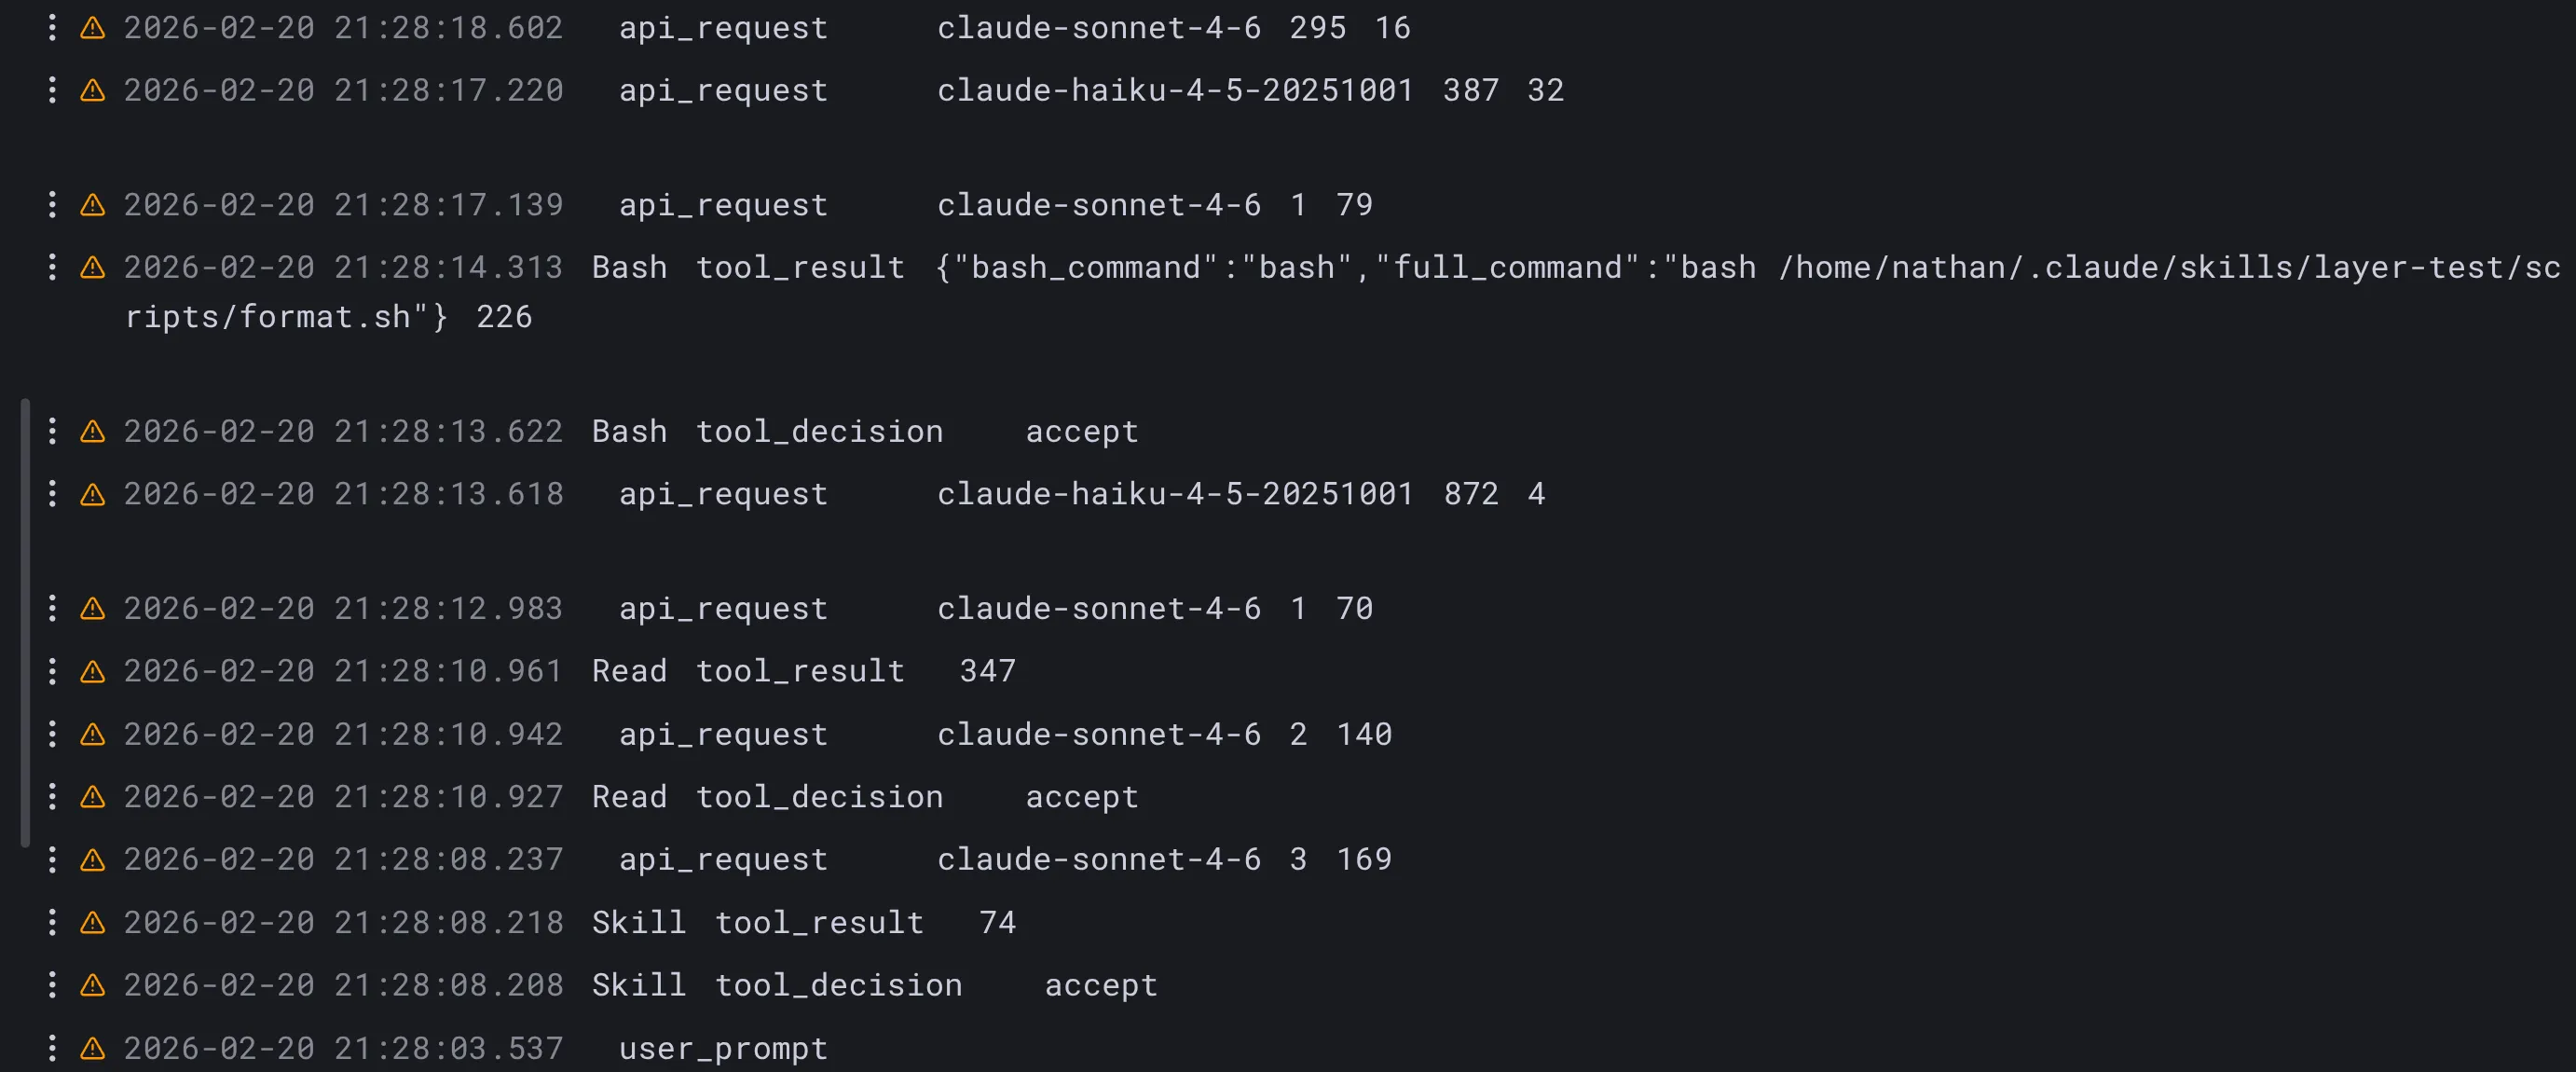Click warning icon on Bash tool_decision accept row
Viewport: 2576px width, 1072px height.
(x=93, y=431)
